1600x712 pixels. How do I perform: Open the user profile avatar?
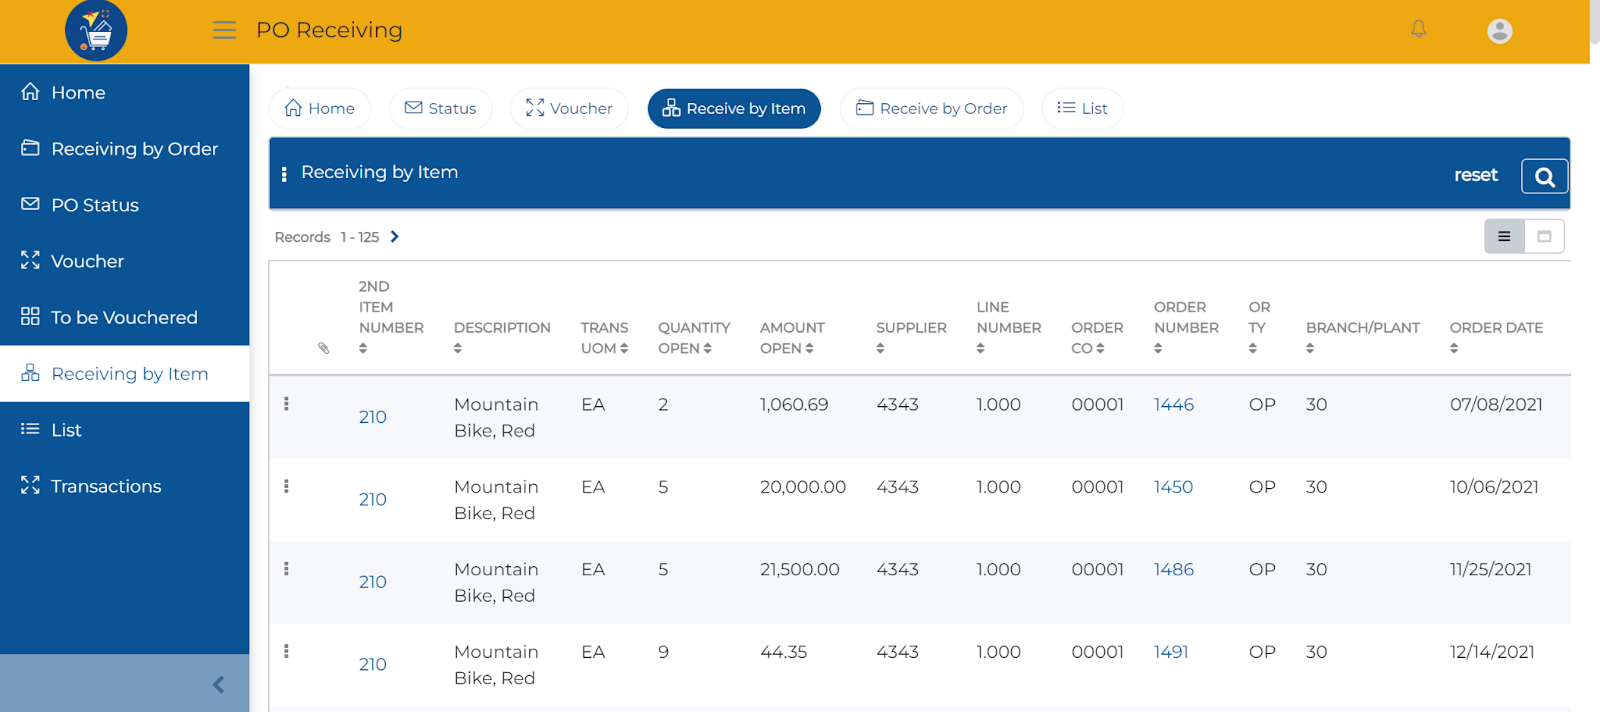click(1499, 31)
